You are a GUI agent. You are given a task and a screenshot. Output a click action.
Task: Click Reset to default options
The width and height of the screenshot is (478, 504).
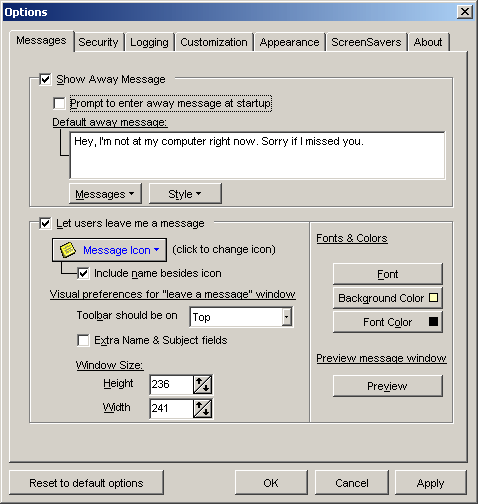[x=86, y=483]
